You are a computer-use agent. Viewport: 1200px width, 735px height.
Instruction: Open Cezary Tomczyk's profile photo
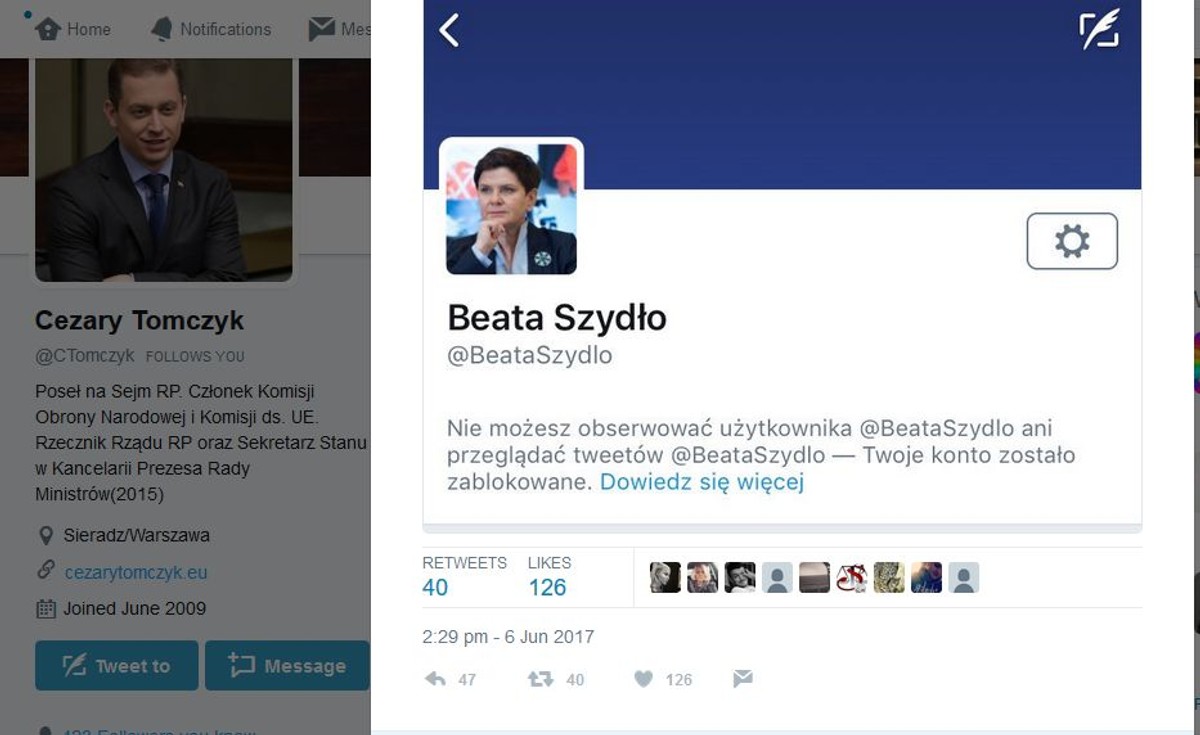[x=164, y=168]
